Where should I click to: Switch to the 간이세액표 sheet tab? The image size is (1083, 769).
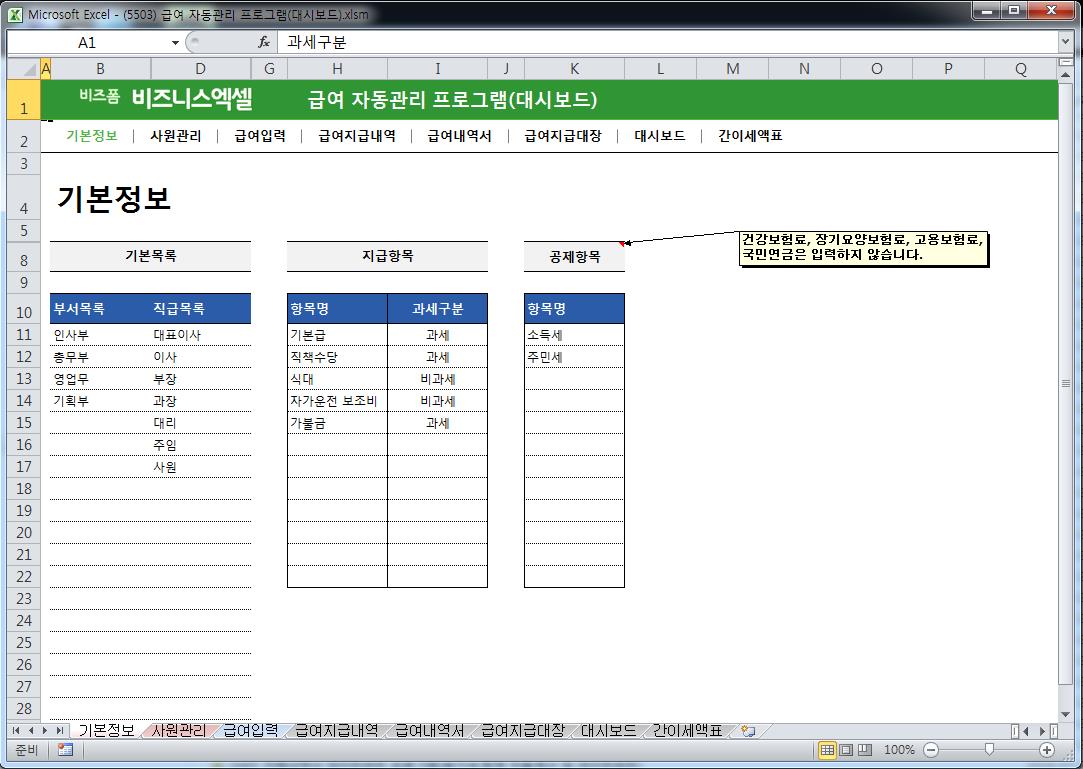pos(687,730)
